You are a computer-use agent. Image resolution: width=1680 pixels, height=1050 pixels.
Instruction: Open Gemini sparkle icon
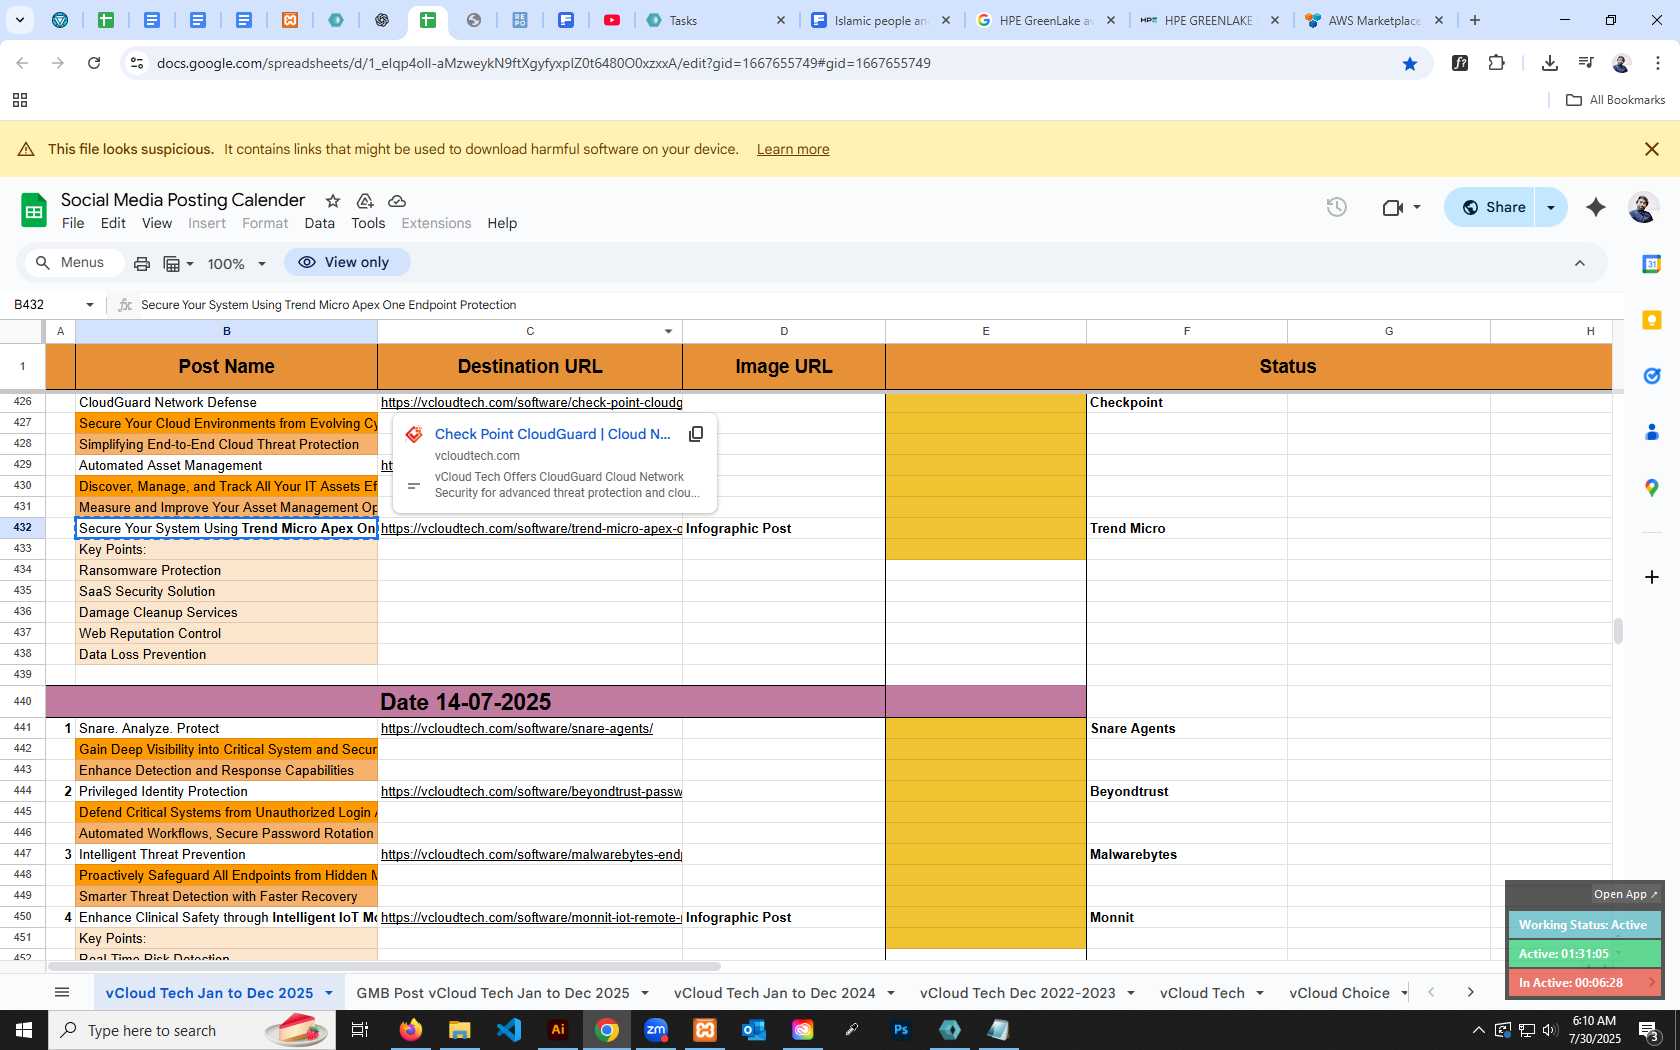(x=1596, y=207)
